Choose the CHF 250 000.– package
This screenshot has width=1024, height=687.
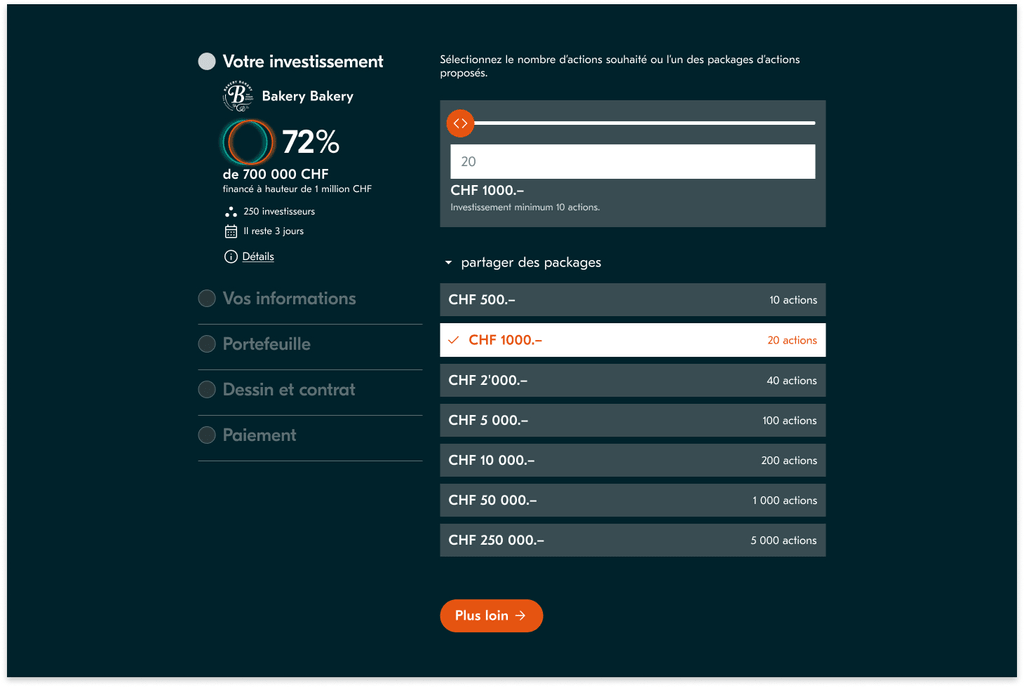coord(632,540)
